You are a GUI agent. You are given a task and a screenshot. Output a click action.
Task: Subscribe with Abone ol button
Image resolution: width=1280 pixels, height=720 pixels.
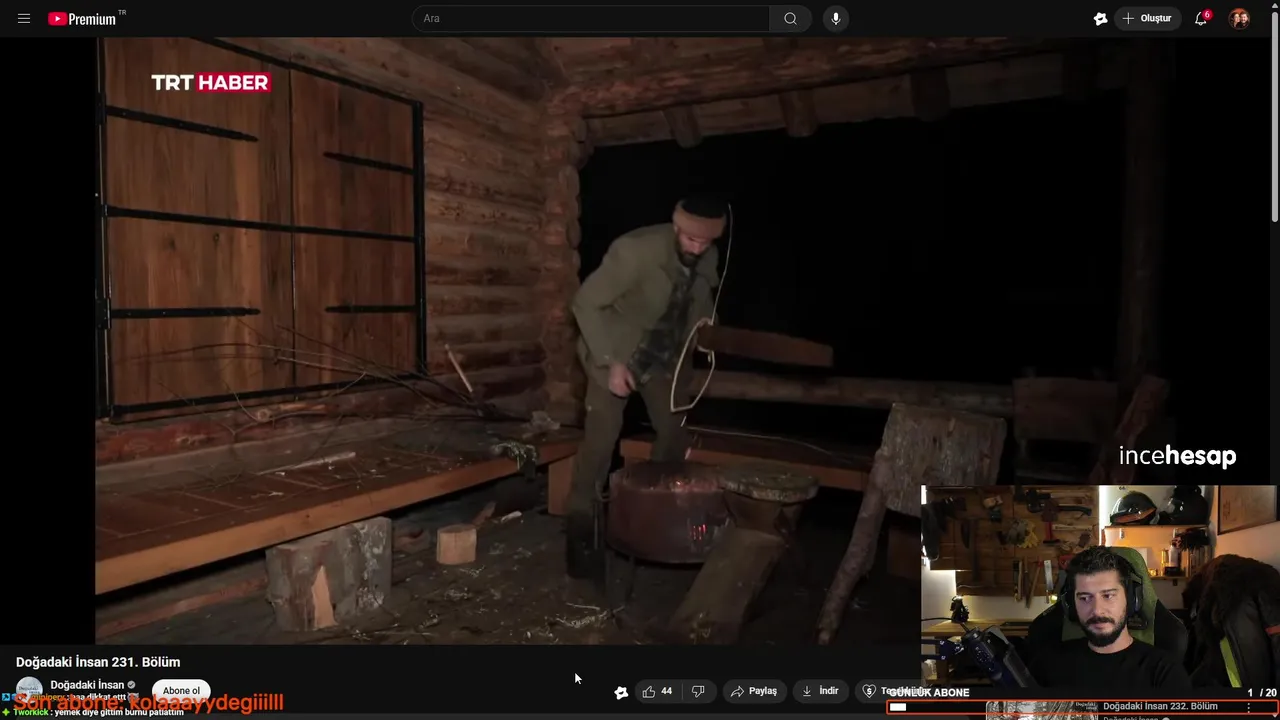[181, 691]
